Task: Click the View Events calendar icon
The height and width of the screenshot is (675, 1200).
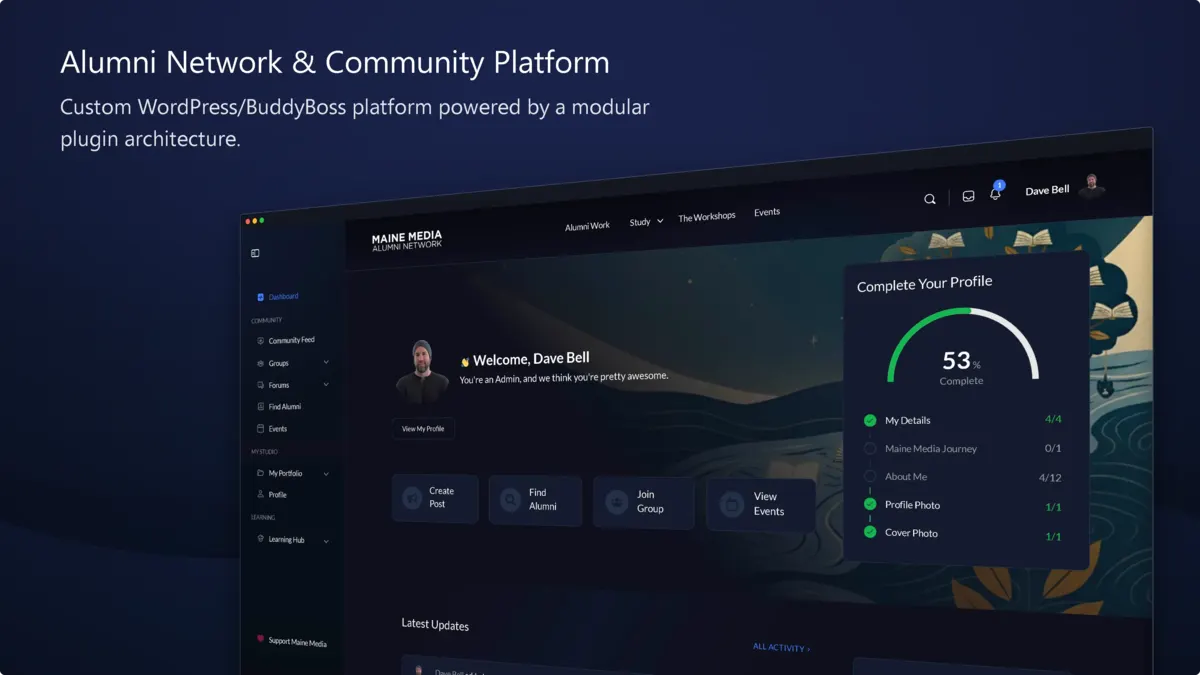Action: [x=732, y=504]
